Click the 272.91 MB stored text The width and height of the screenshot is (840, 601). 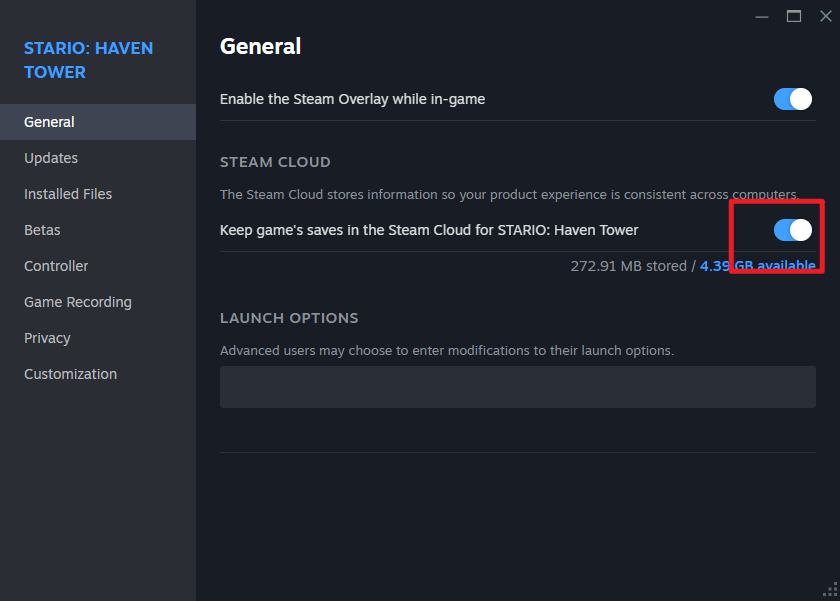(x=627, y=266)
